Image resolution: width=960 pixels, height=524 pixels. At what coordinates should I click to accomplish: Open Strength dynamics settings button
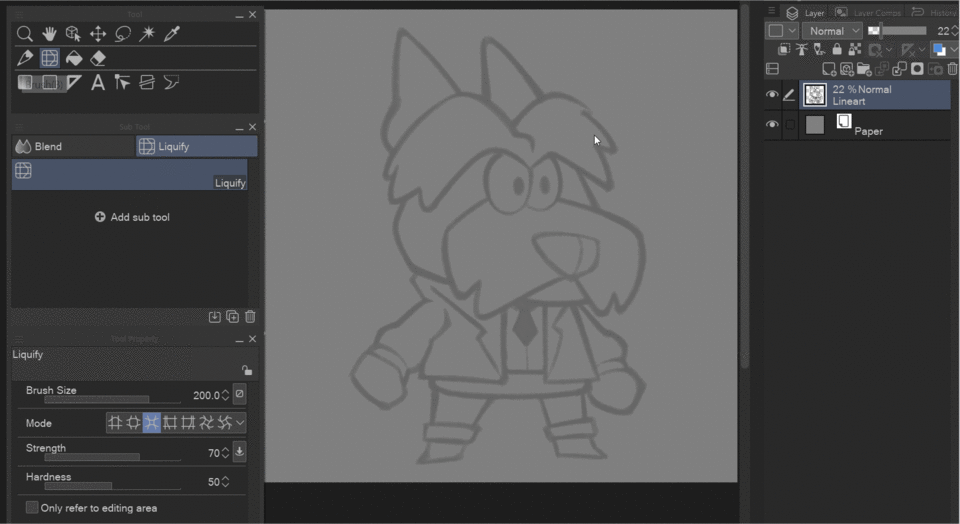240,452
